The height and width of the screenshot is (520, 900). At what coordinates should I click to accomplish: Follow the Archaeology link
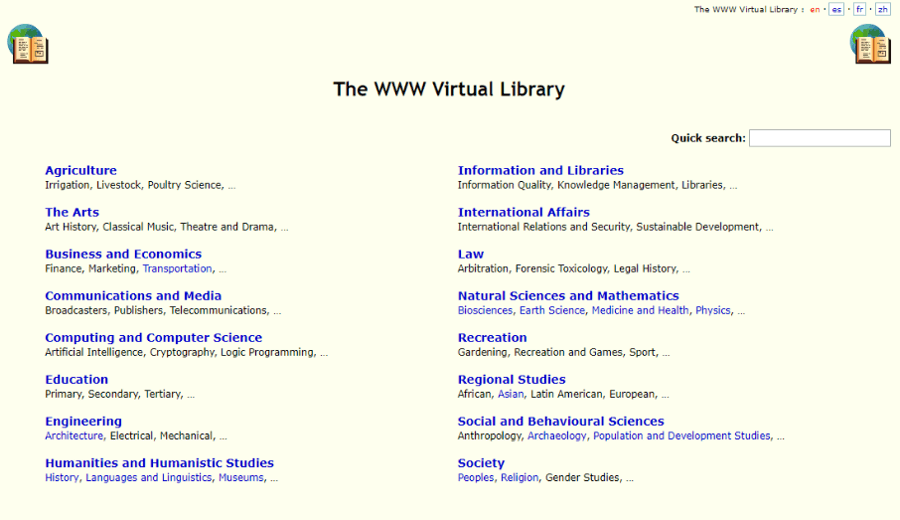coord(557,436)
